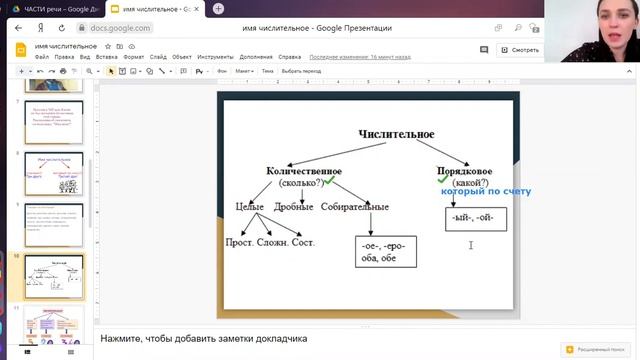Insert an image from toolbar

(133, 71)
